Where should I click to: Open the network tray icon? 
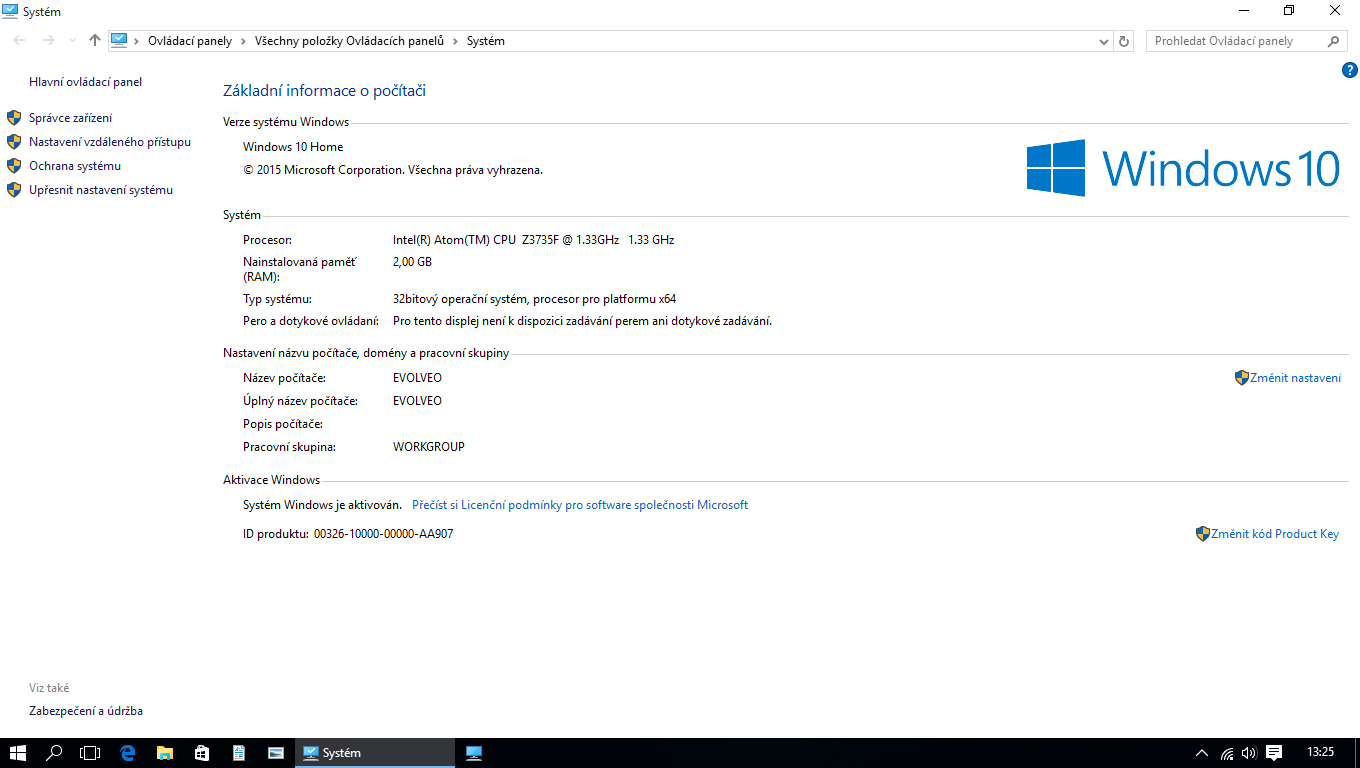coord(1227,753)
